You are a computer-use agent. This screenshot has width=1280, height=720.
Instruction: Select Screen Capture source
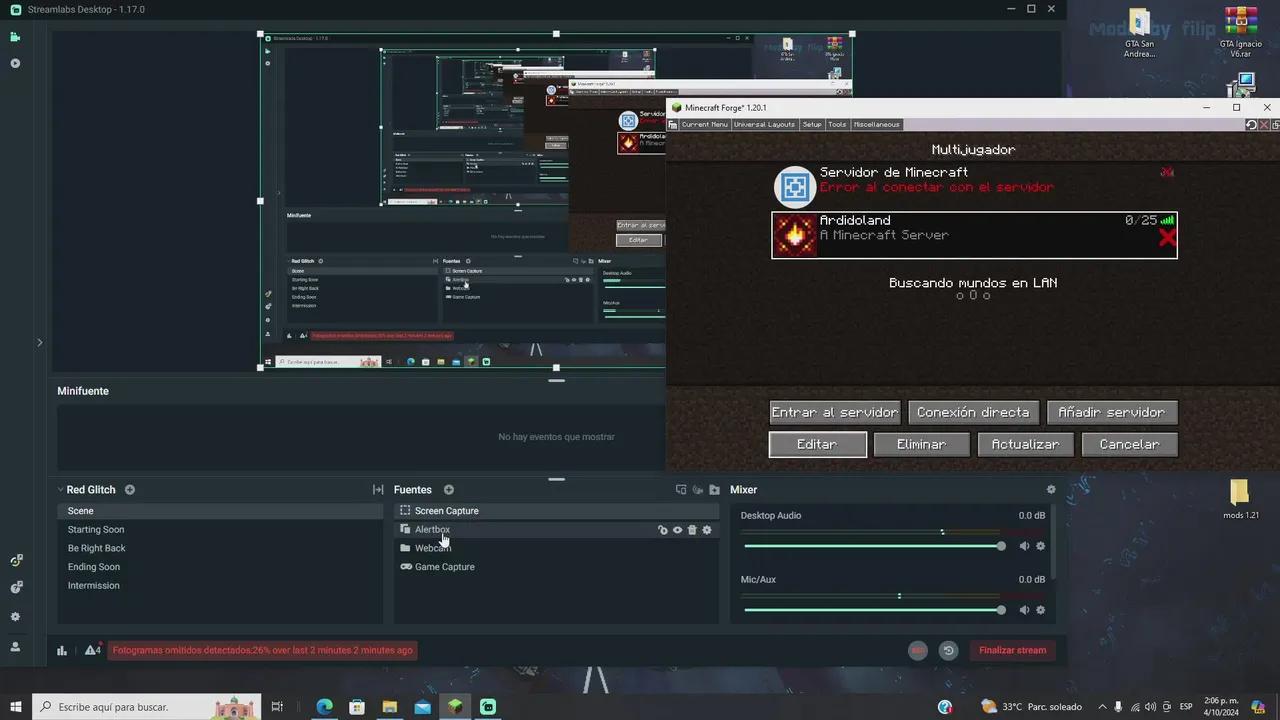click(x=556, y=511)
